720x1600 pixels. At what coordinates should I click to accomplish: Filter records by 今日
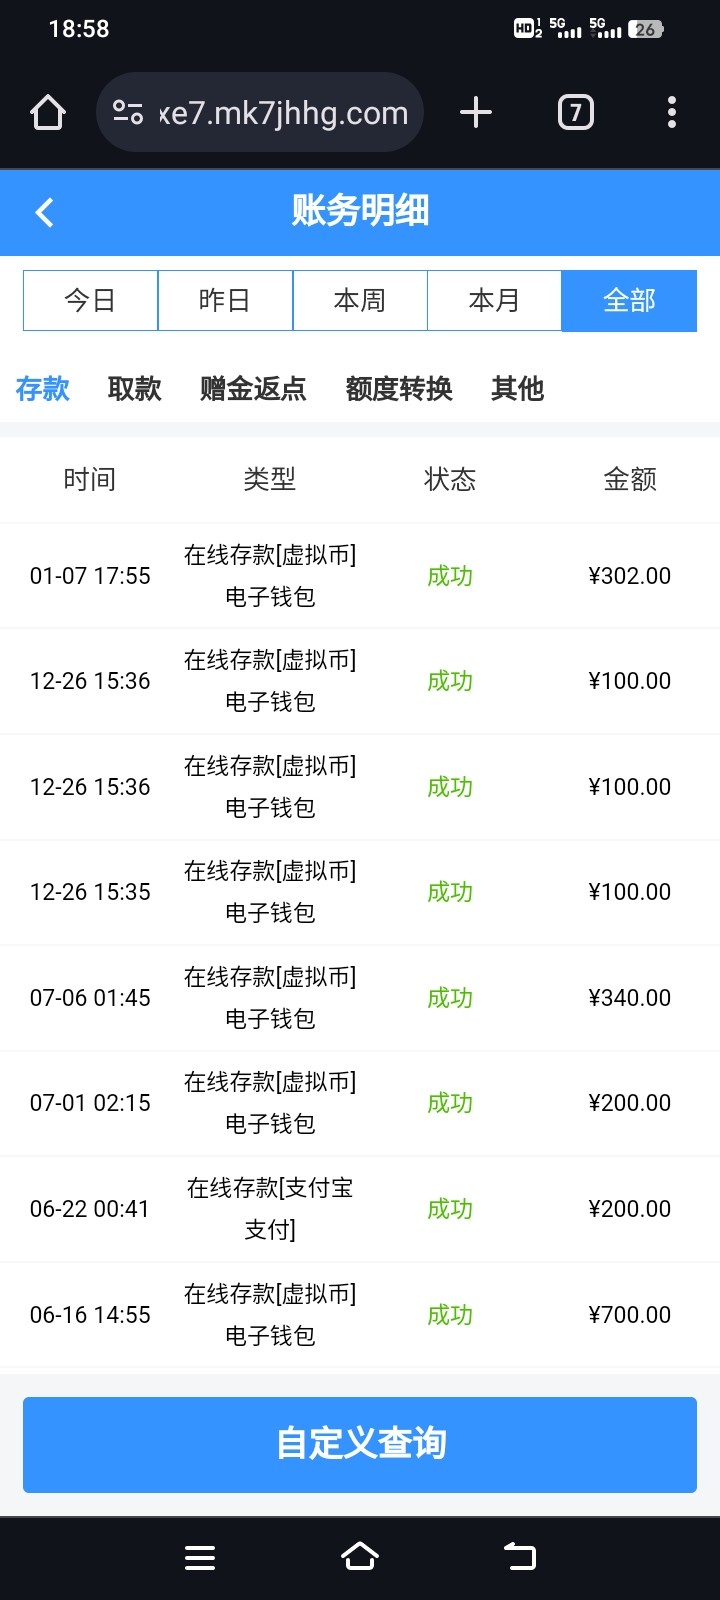coord(90,300)
